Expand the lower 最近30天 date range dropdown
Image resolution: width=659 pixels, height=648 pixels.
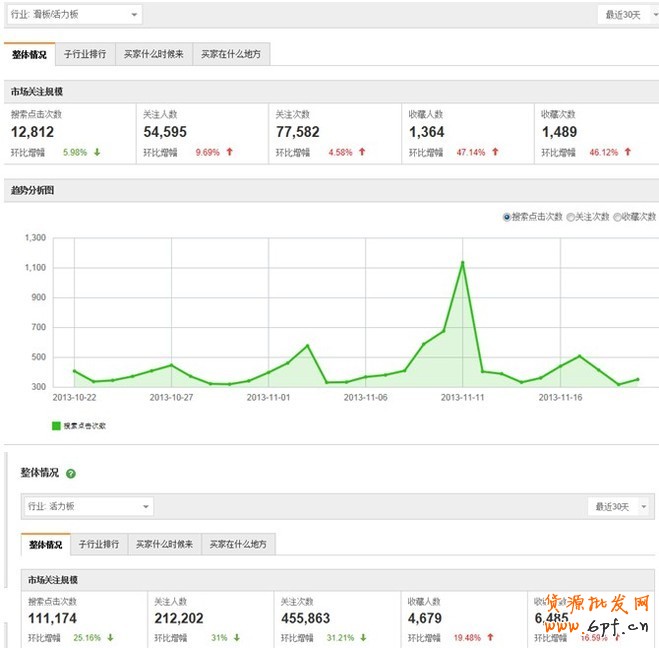coord(620,507)
